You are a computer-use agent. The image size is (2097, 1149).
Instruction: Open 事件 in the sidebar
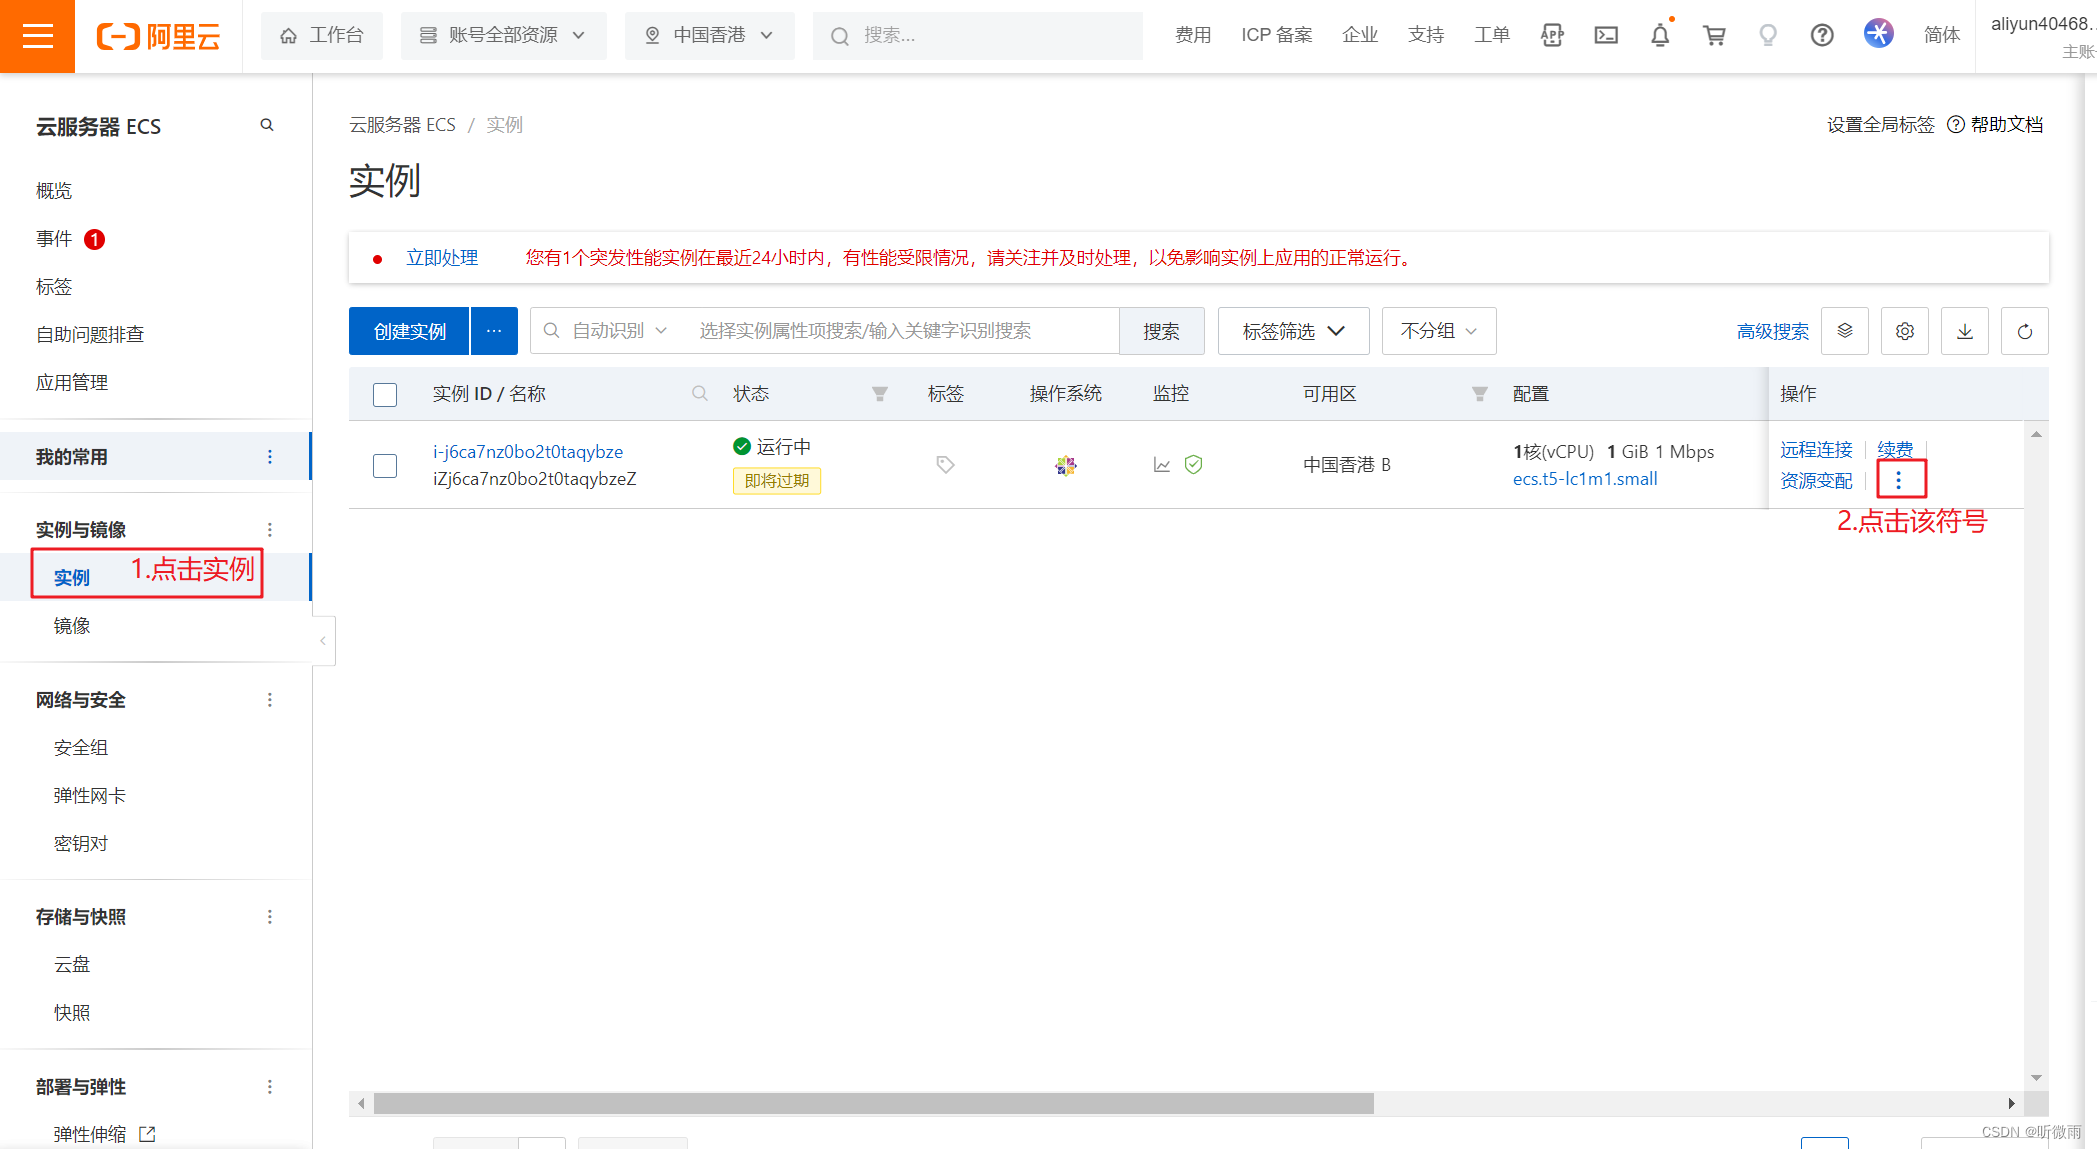pyautogui.click(x=54, y=239)
